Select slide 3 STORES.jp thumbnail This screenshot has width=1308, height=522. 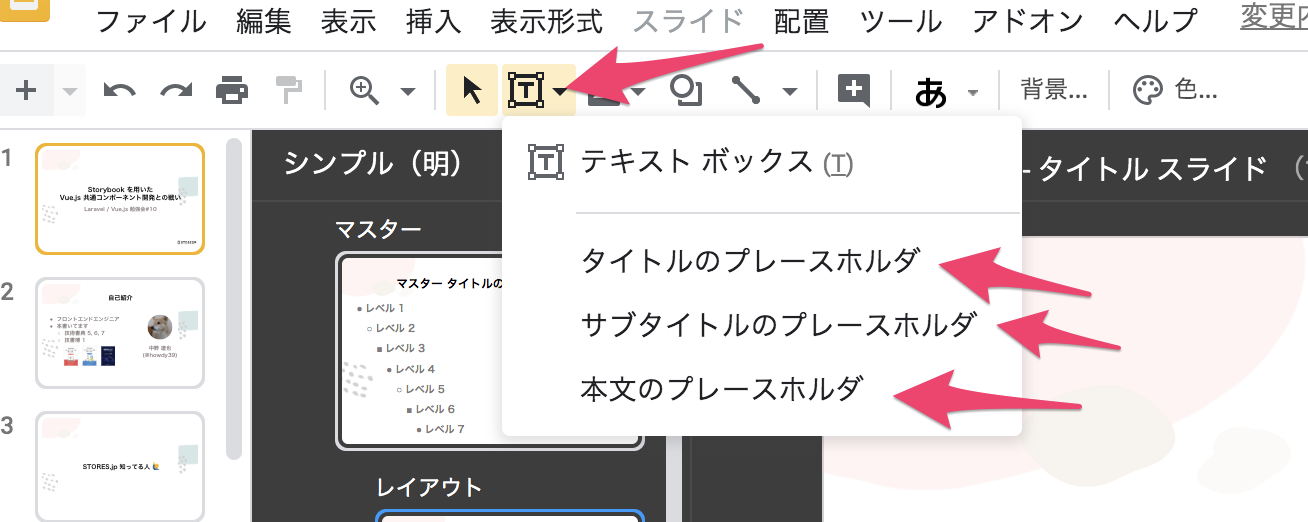click(120, 466)
